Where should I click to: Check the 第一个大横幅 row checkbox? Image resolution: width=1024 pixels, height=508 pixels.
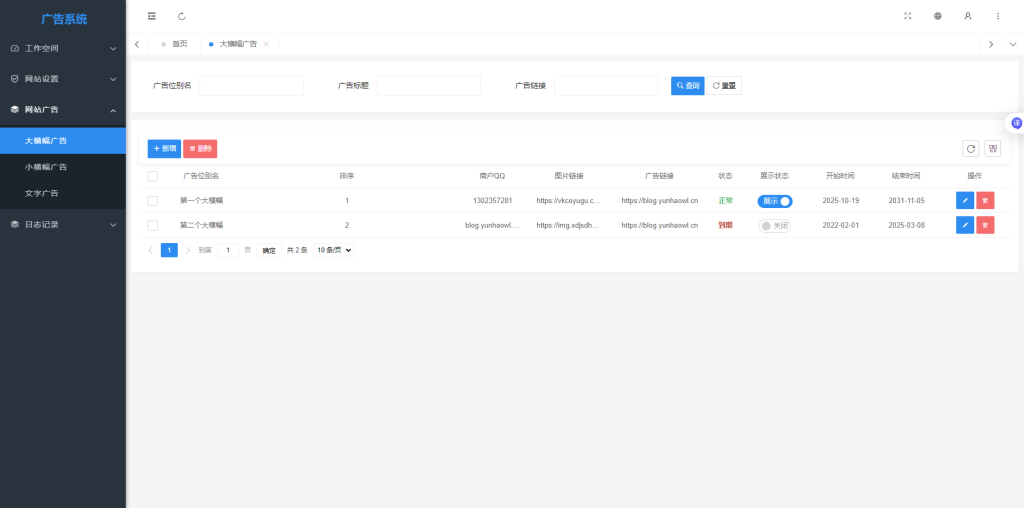point(153,201)
